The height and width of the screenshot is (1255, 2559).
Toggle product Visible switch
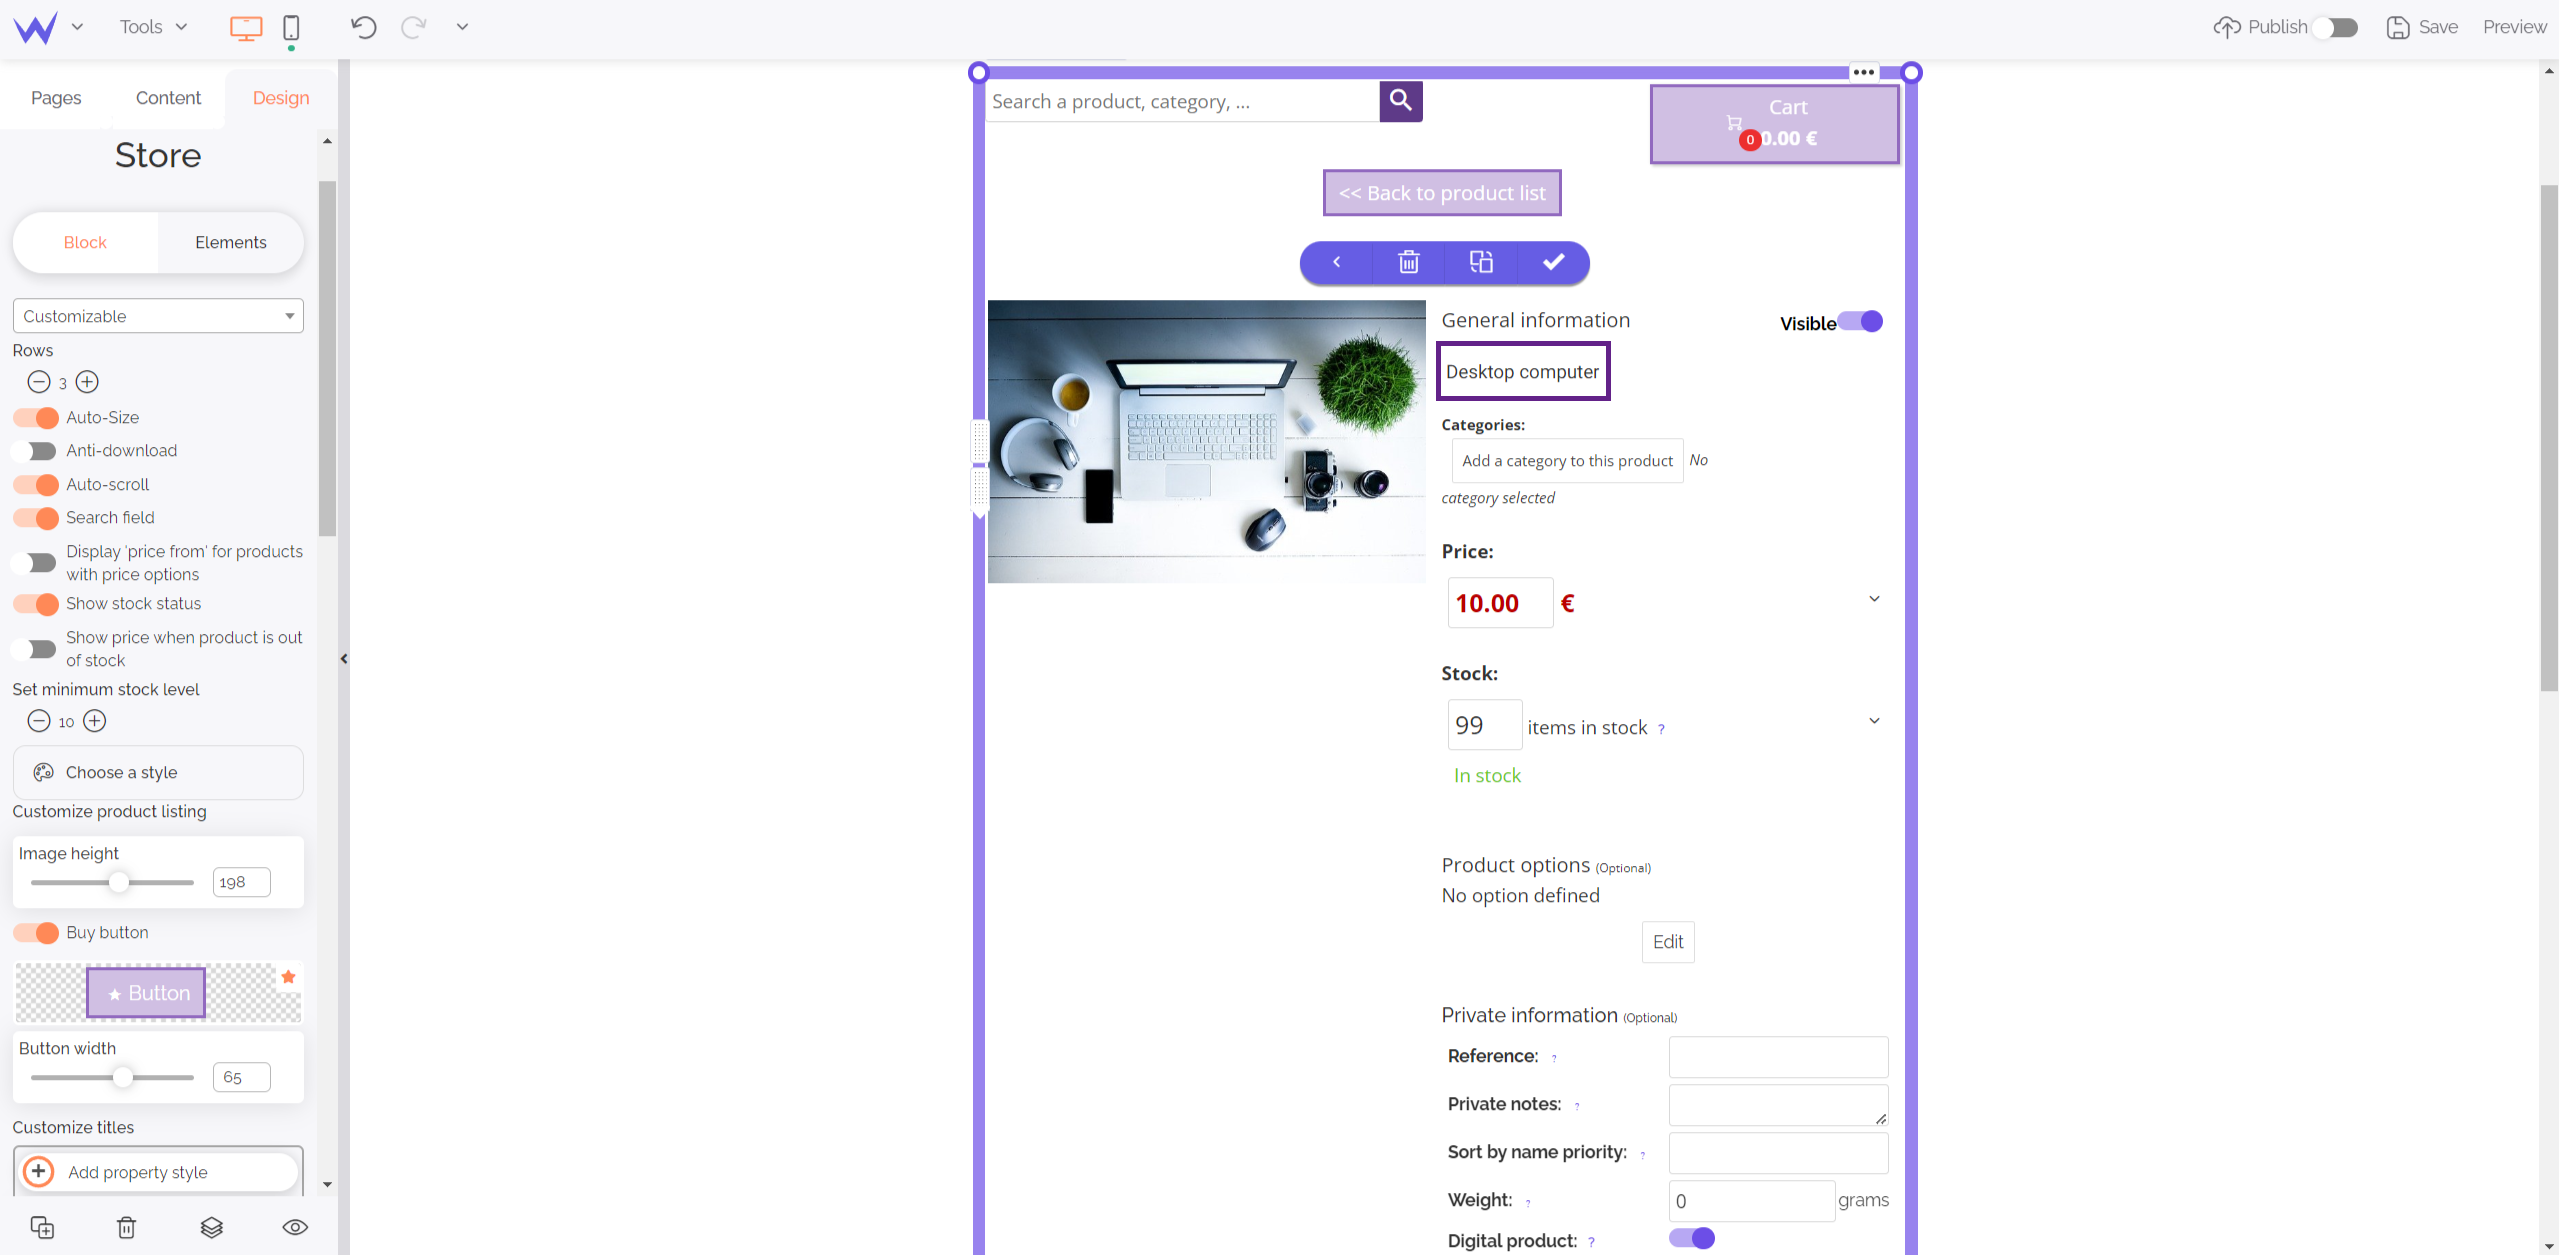[x=1860, y=321]
